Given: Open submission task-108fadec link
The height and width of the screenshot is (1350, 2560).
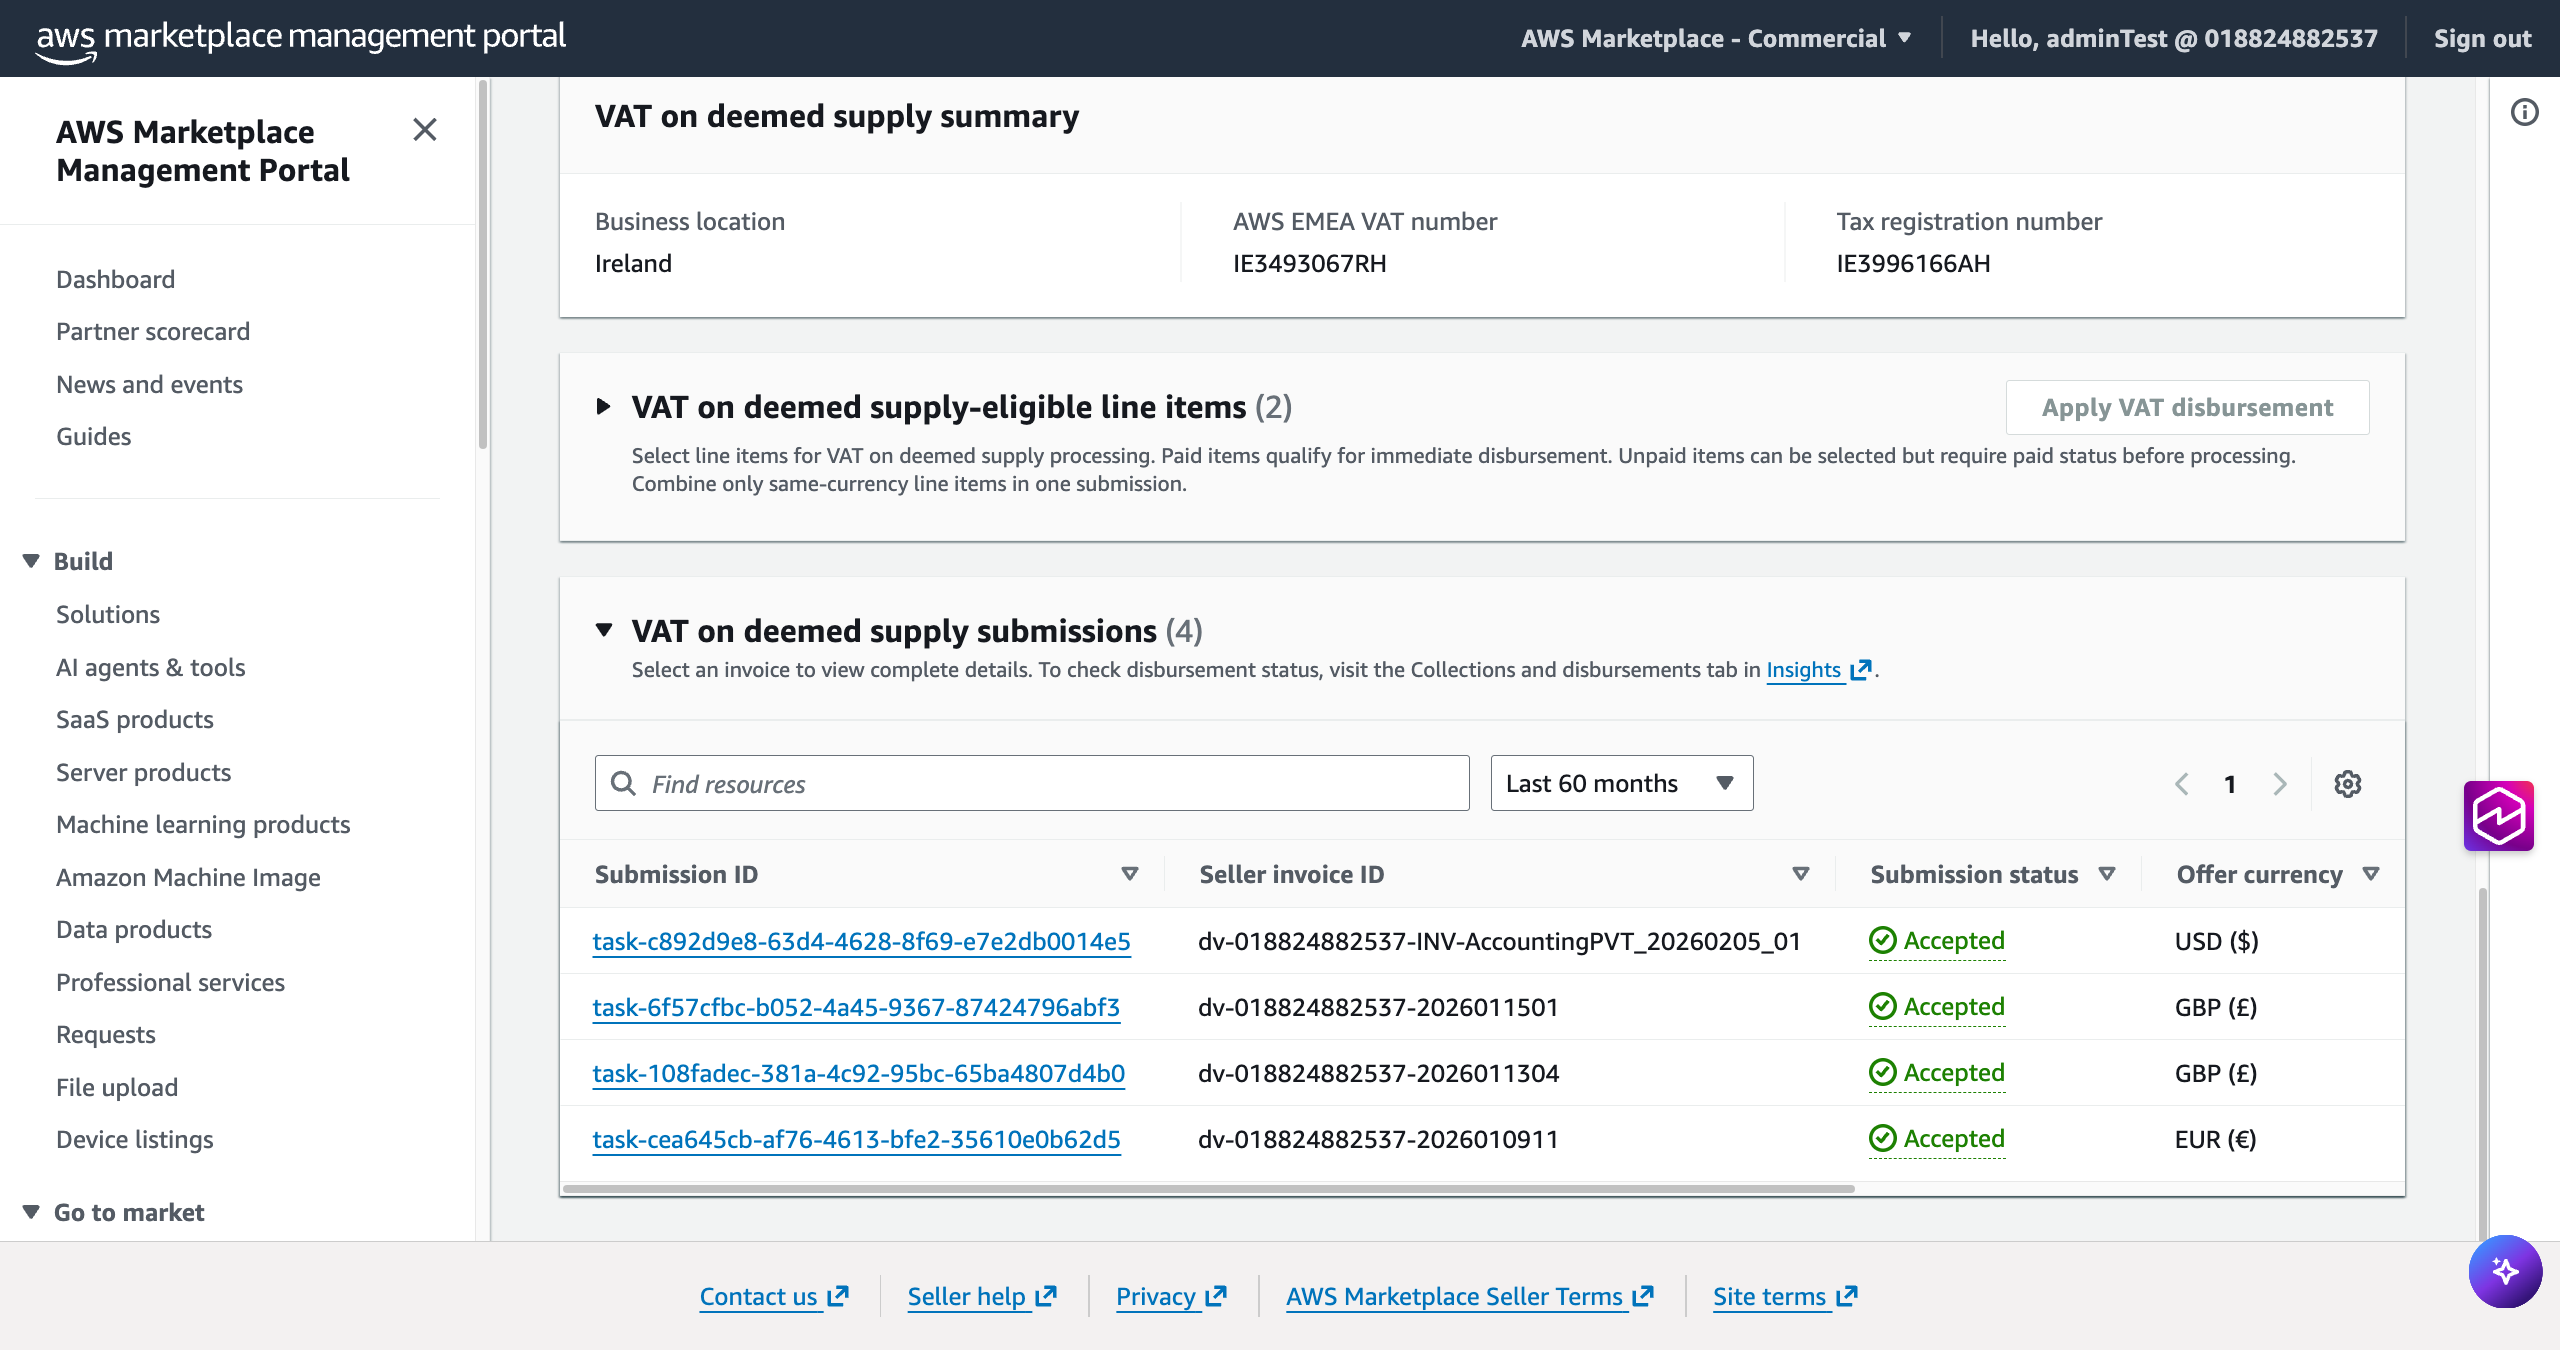Looking at the screenshot, I should [x=859, y=1073].
